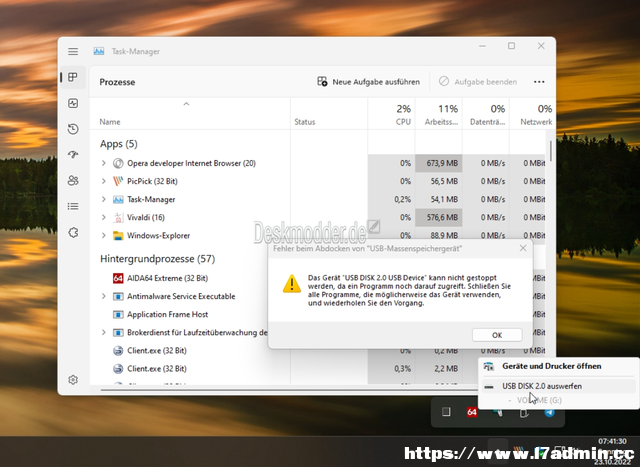Open the users (Benutzer) sidebar icon
Viewport: 640px width, 467px height.
(x=73, y=180)
